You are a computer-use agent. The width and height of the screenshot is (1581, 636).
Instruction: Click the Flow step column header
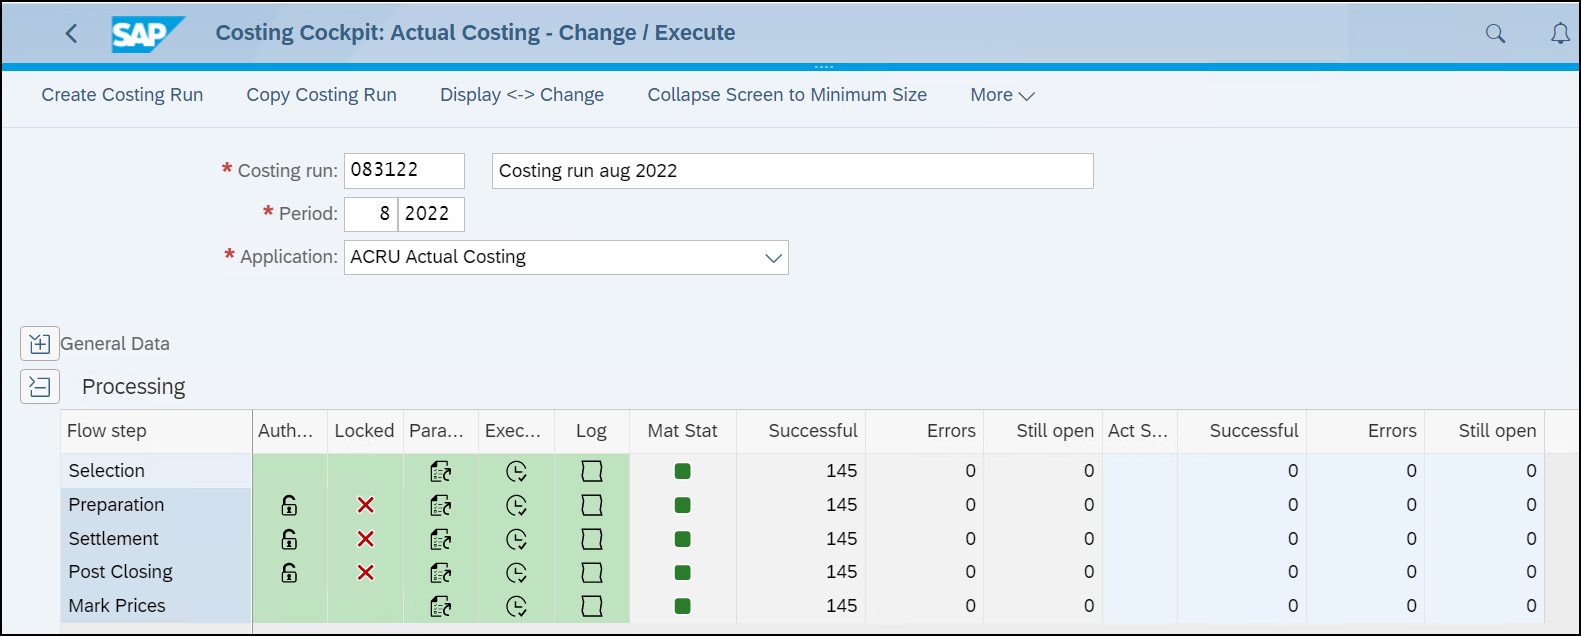[x=156, y=431]
